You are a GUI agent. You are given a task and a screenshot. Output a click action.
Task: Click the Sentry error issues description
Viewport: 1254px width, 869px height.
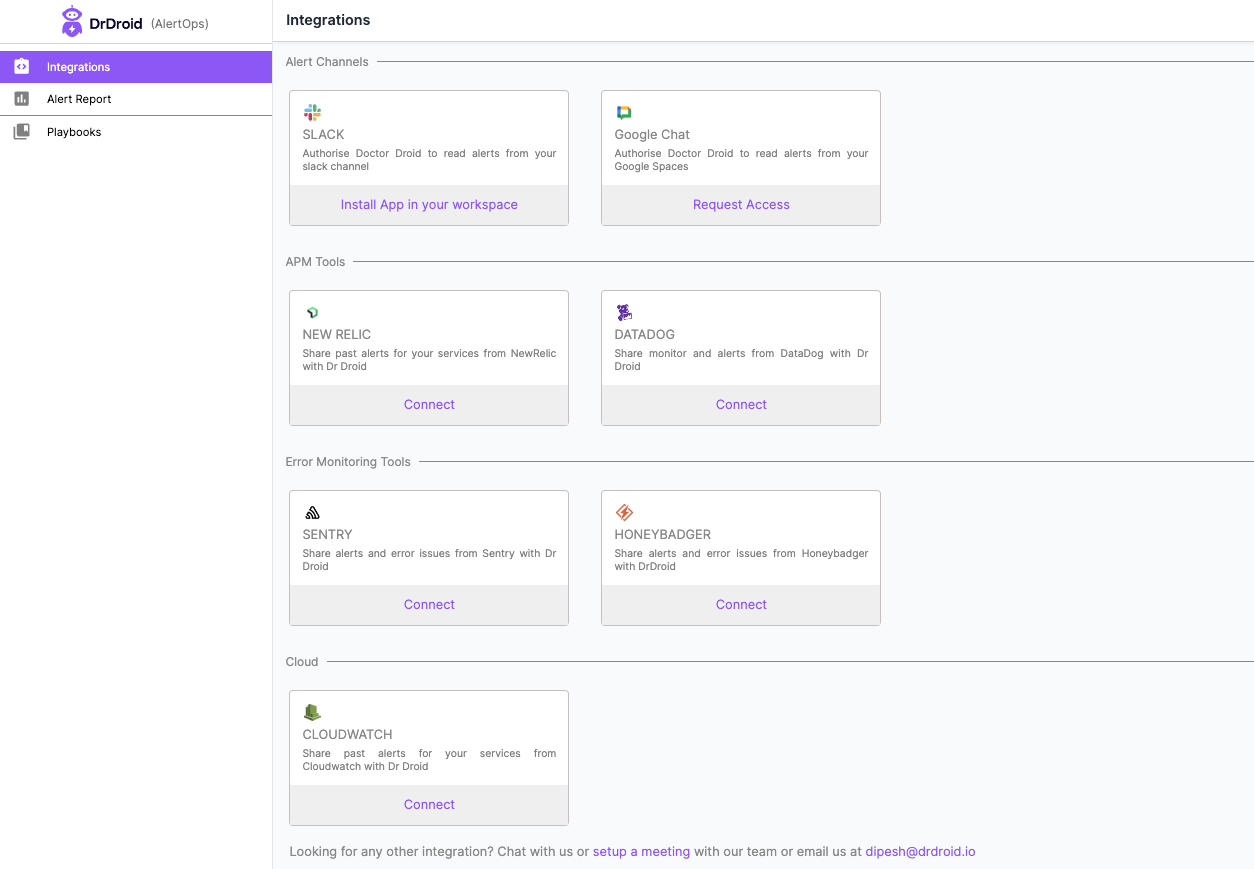[x=429, y=560]
